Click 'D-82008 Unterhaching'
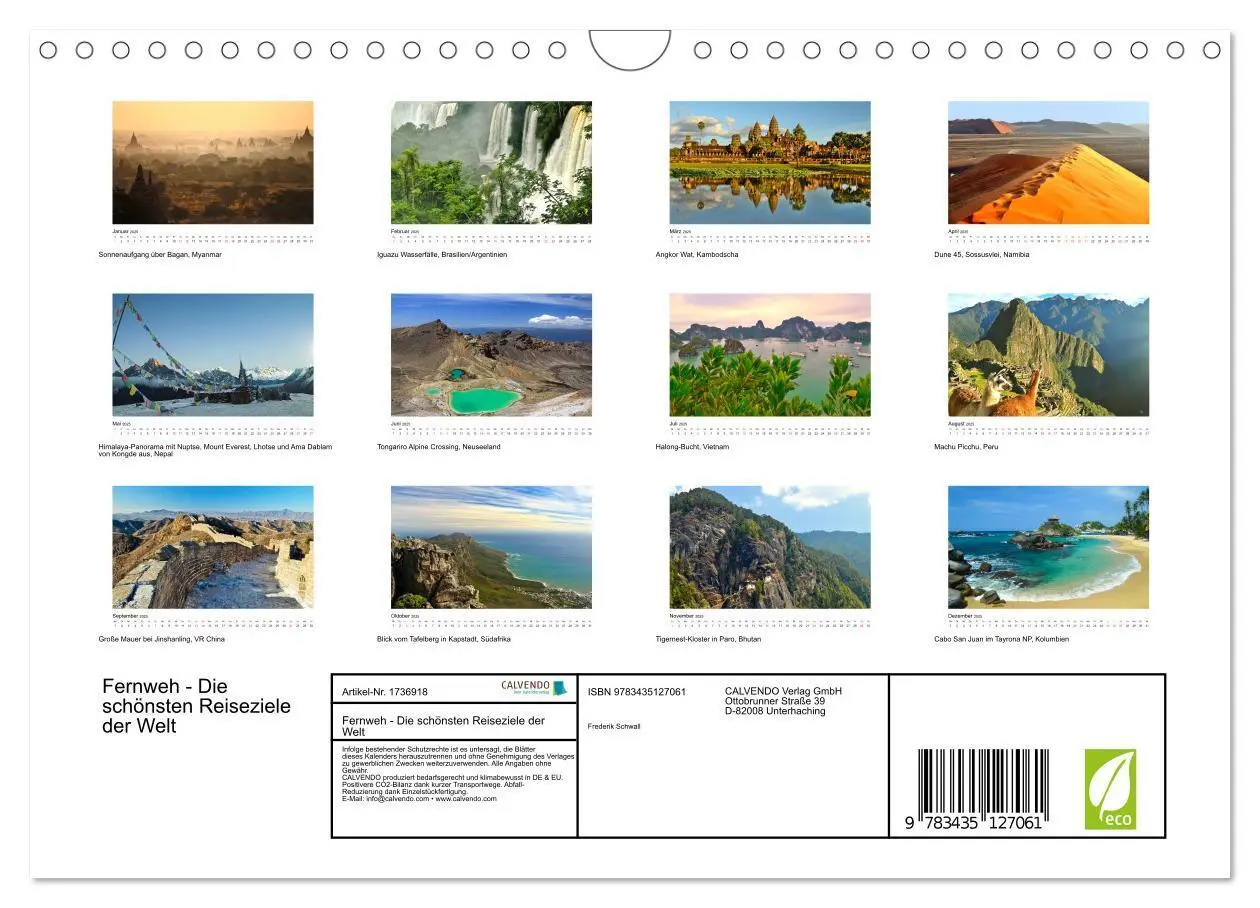The height and width of the screenshot is (908, 1260). point(775,711)
